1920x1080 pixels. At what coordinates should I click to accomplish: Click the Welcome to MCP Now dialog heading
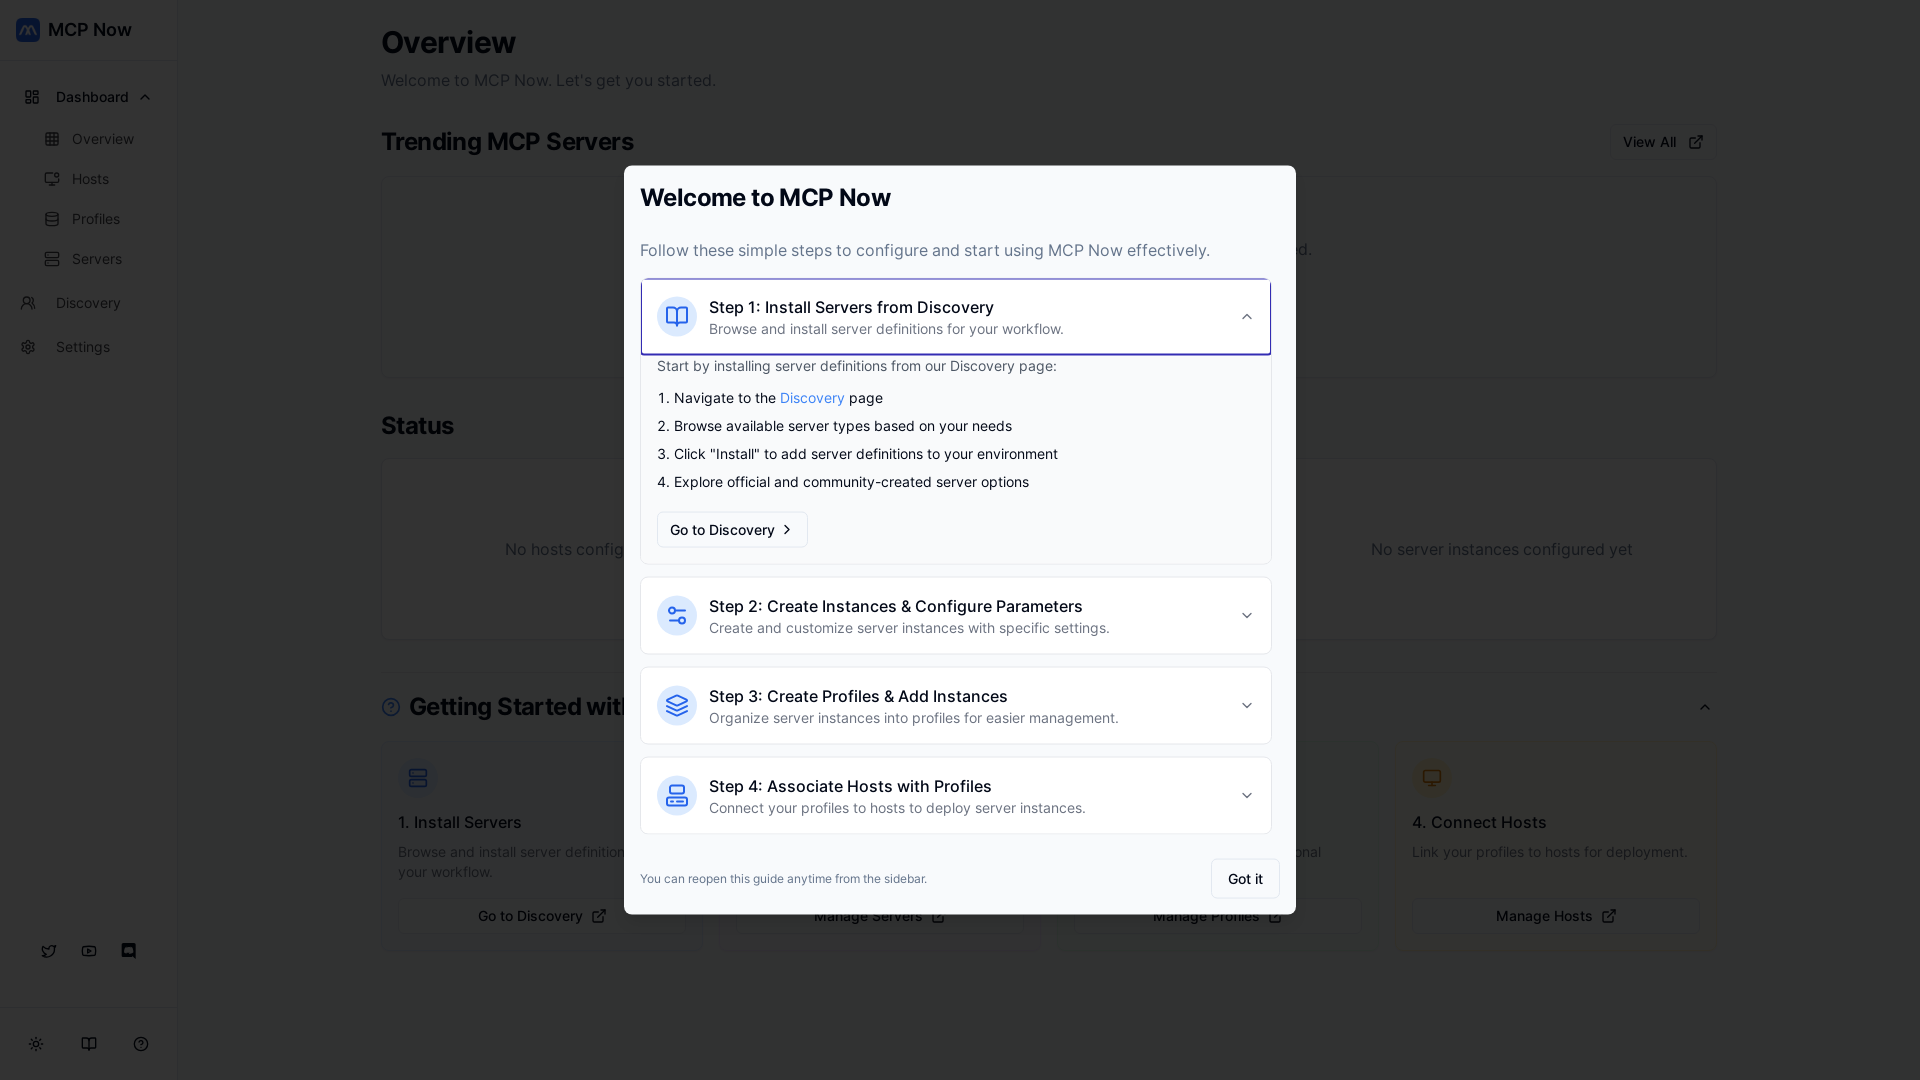765,198
